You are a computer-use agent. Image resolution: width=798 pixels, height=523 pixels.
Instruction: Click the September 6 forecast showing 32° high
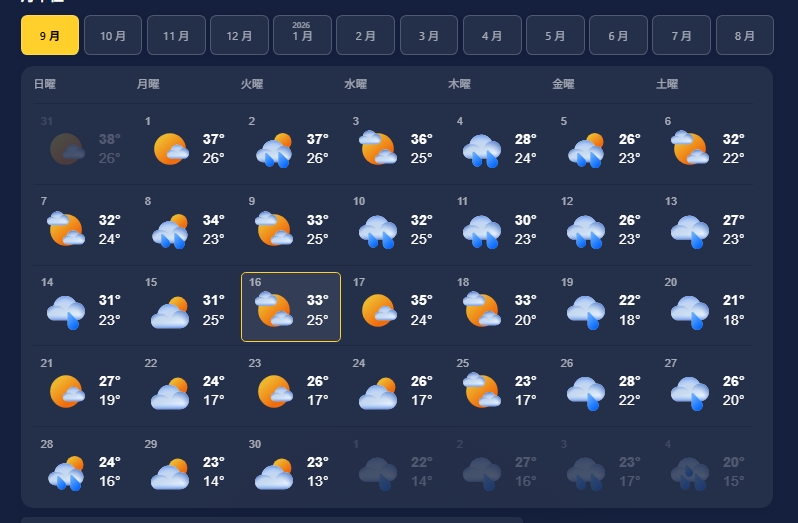coord(706,145)
